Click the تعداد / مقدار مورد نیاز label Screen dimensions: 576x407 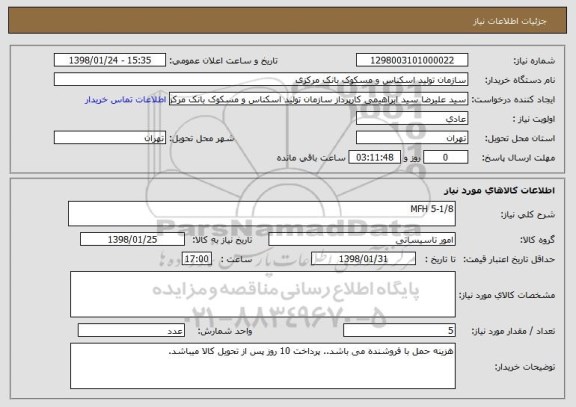(x=513, y=331)
